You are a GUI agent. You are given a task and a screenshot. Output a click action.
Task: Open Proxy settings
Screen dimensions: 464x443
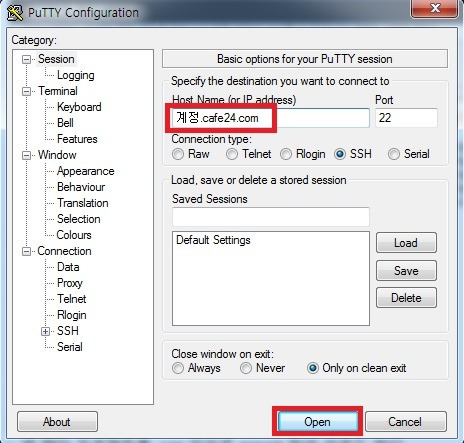click(x=70, y=283)
